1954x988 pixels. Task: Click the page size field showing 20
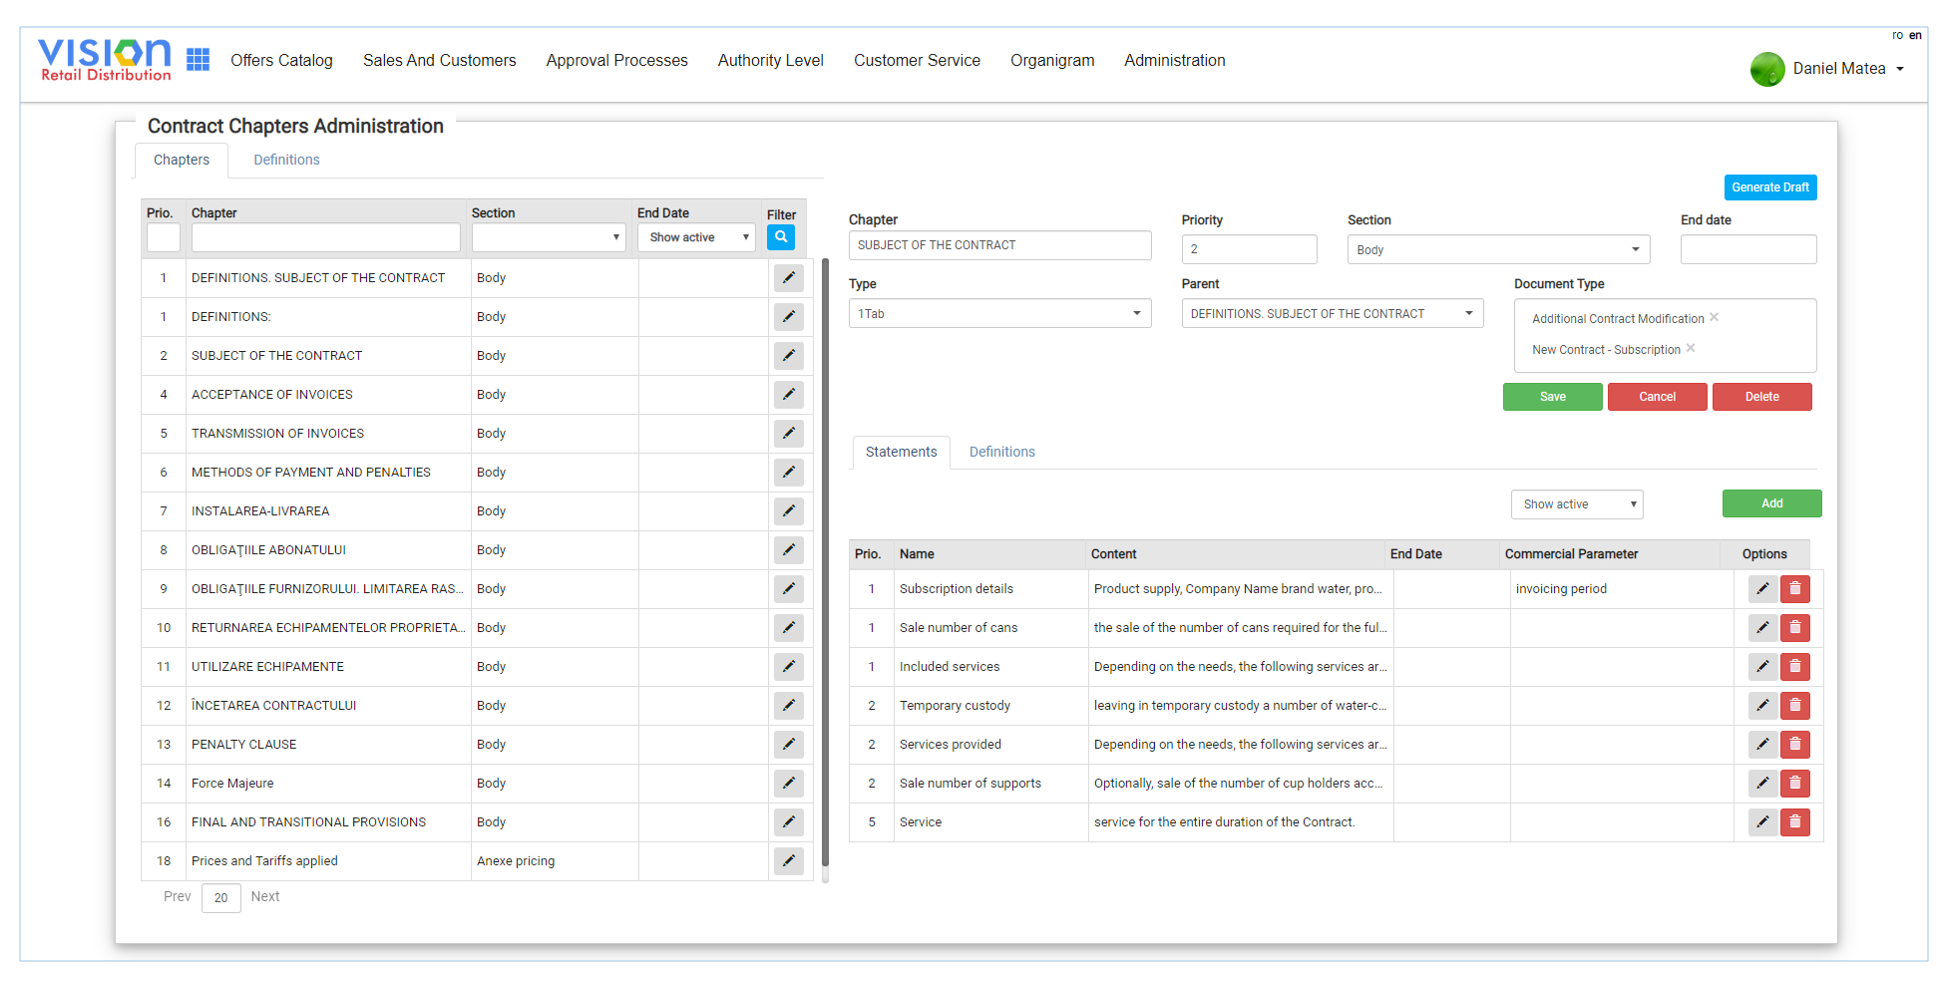[x=221, y=898]
